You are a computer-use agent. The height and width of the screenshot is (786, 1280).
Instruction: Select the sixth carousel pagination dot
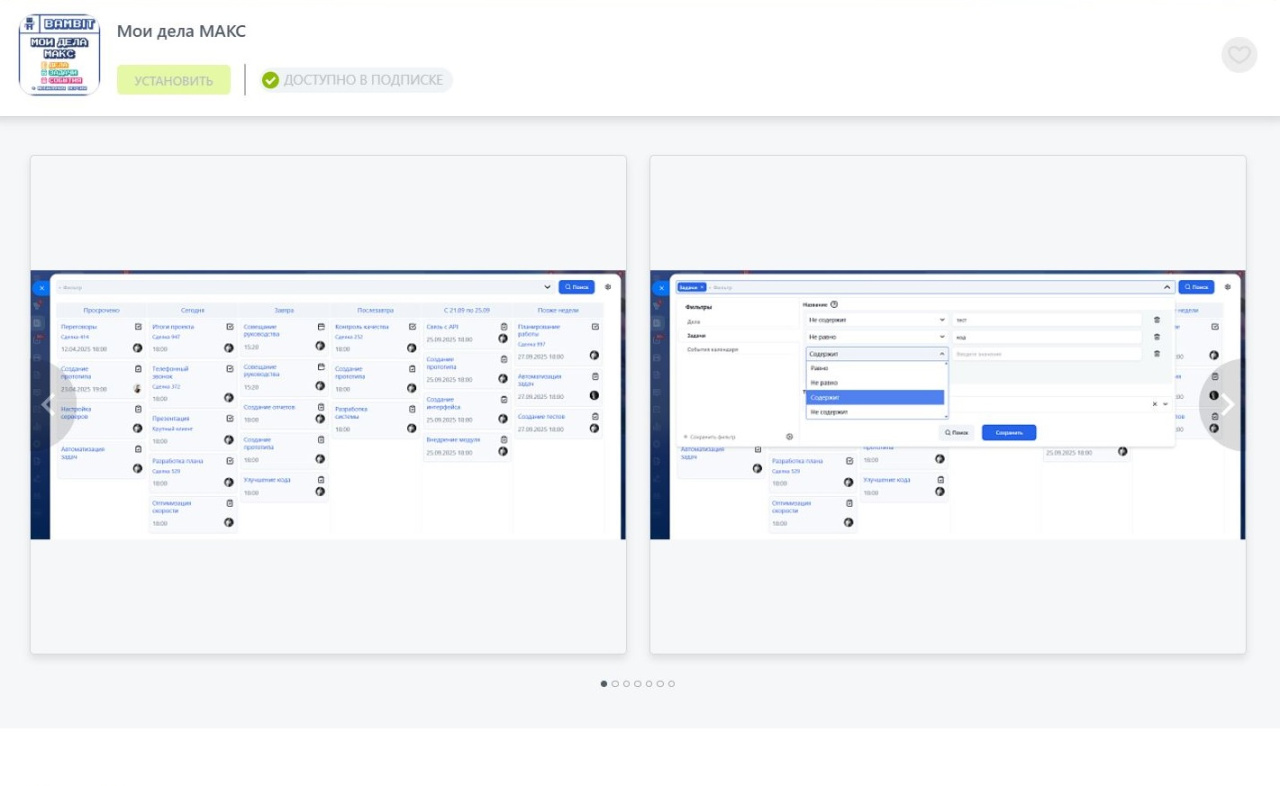click(660, 684)
